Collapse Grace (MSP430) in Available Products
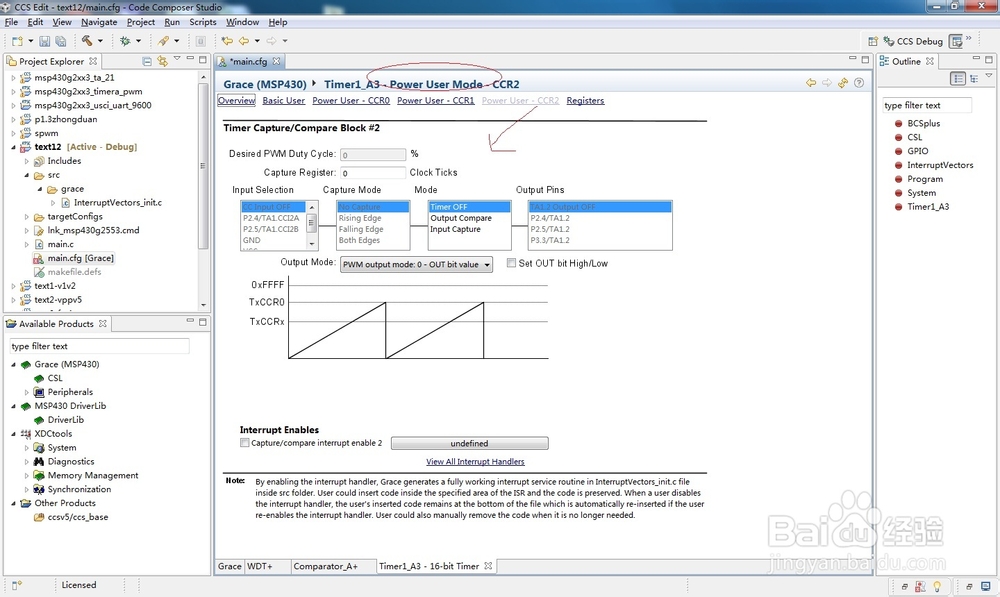Screen dimensions: 1000x597 13,364
